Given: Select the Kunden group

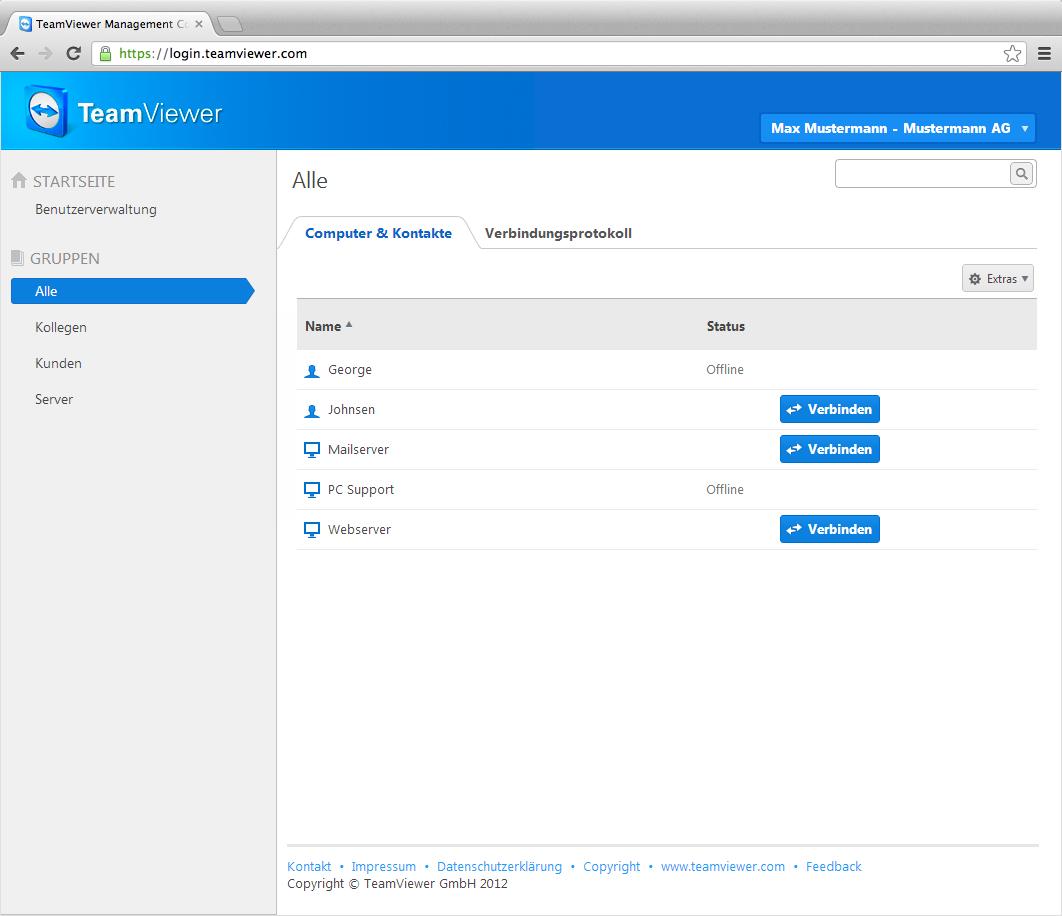Looking at the screenshot, I should coord(58,363).
